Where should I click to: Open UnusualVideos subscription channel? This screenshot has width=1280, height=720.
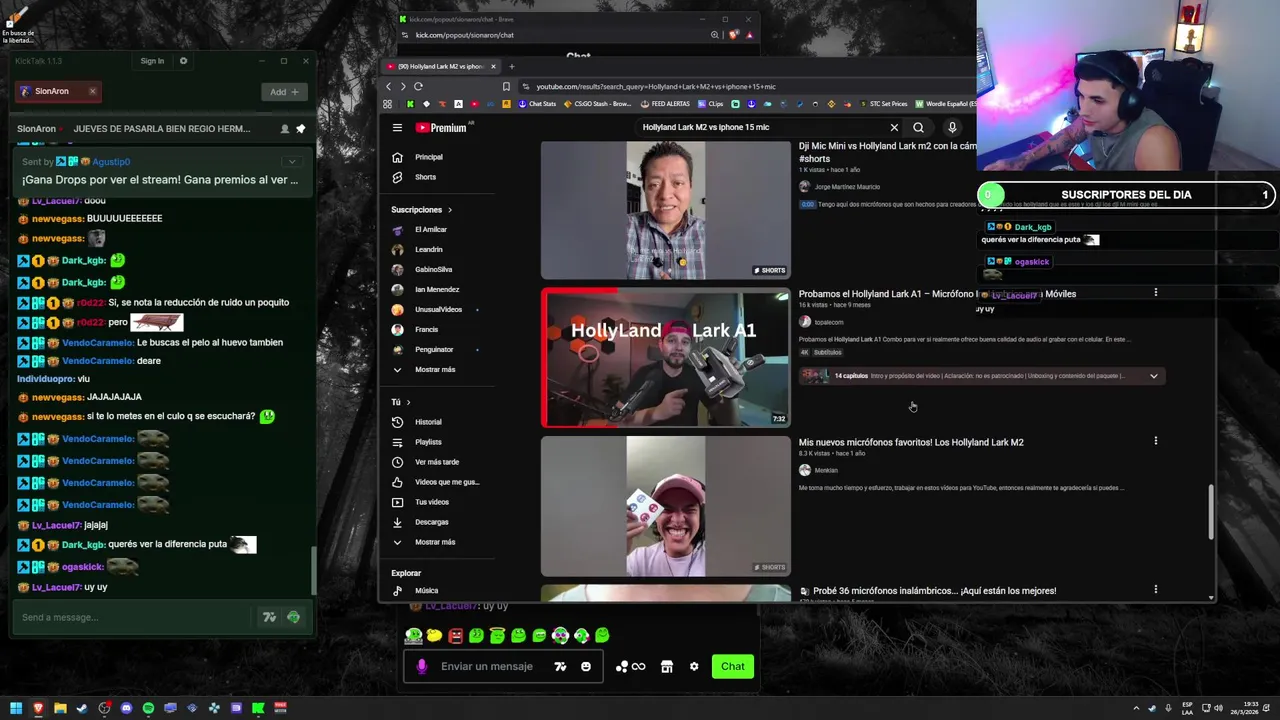pyautogui.click(x=438, y=310)
